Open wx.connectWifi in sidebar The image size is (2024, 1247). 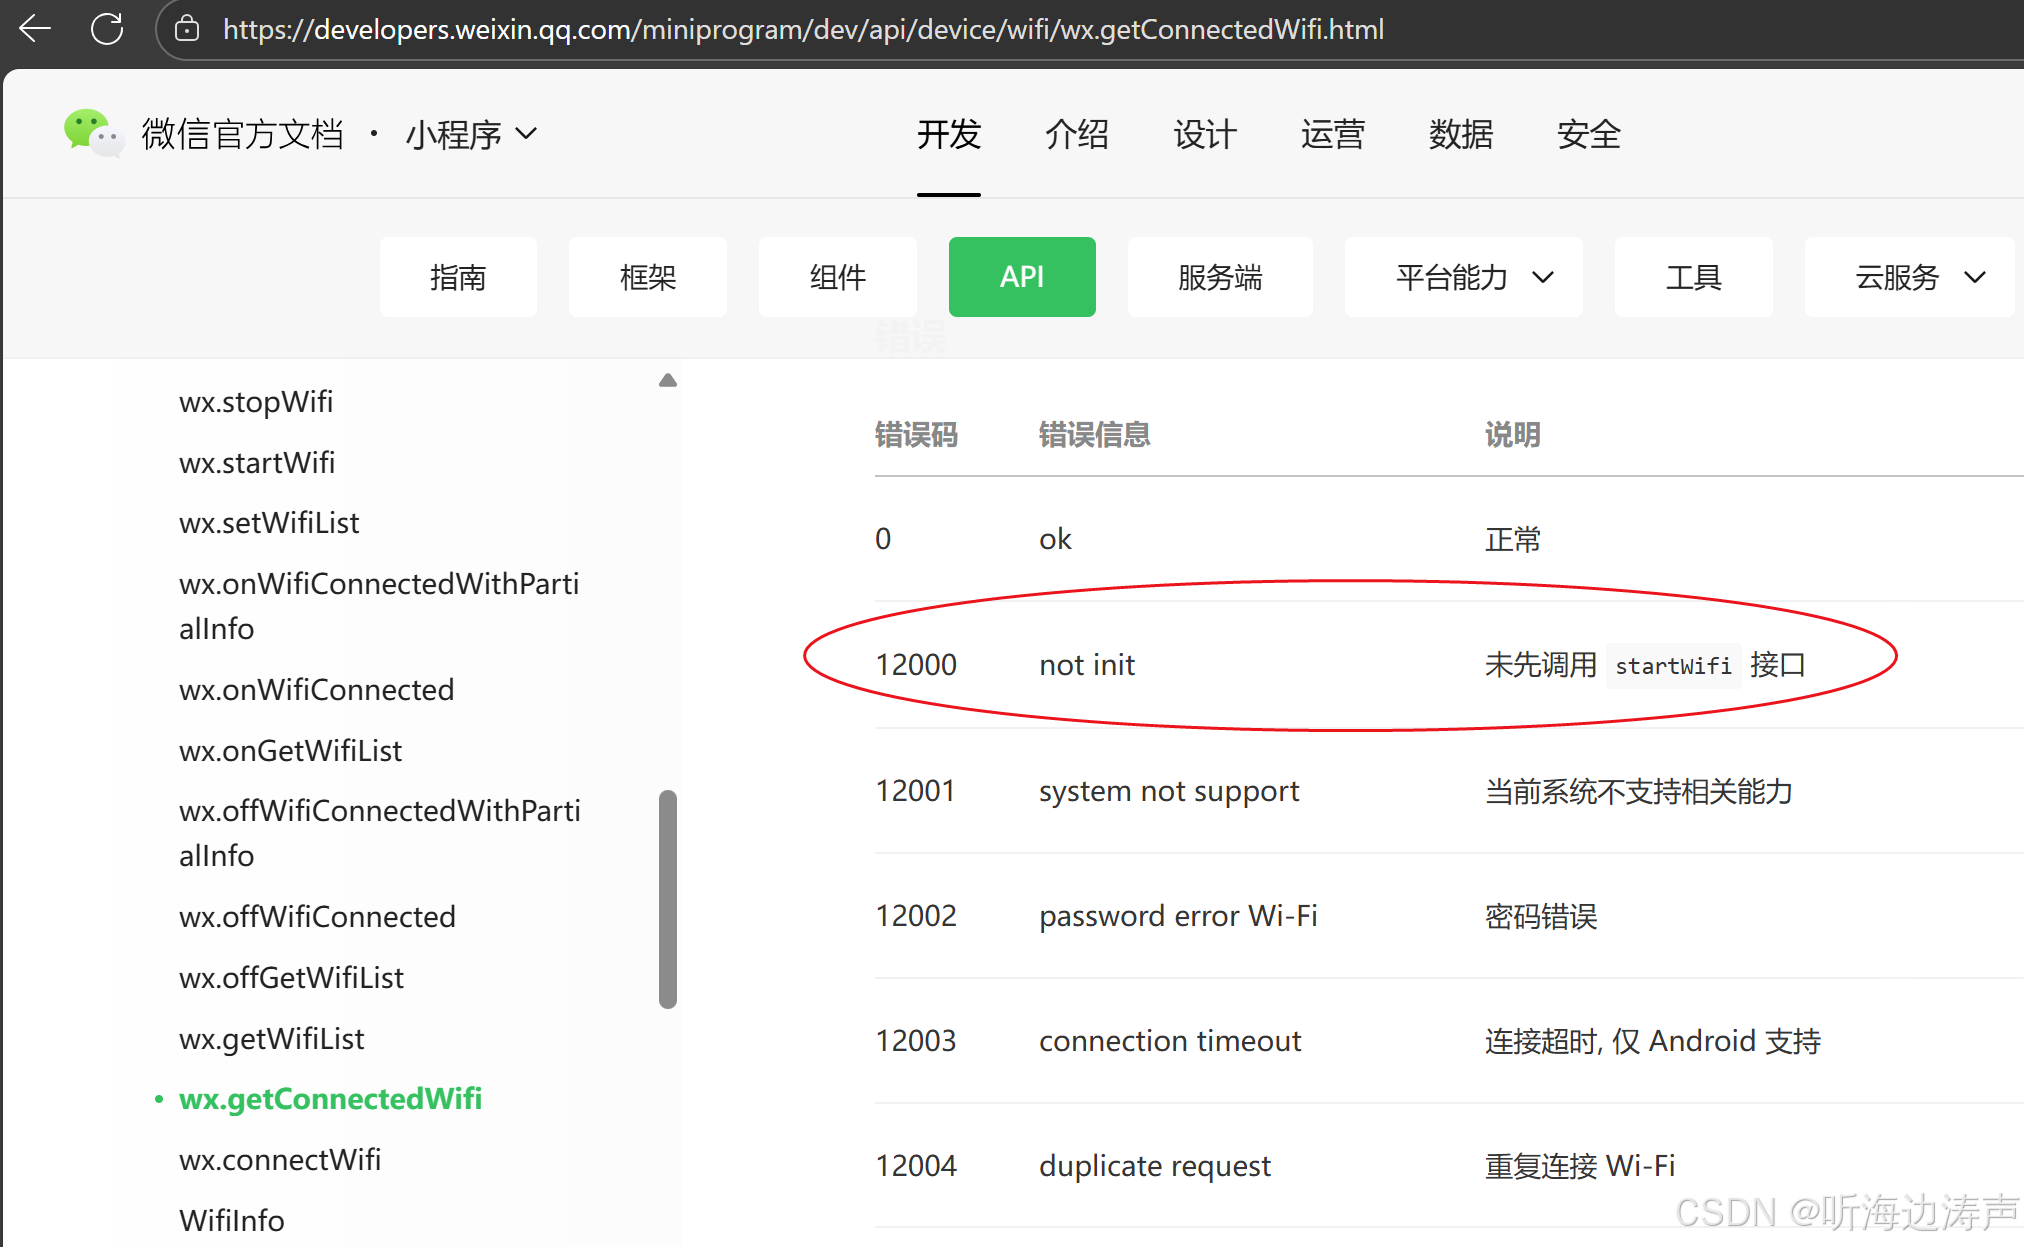tap(280, 1160)
